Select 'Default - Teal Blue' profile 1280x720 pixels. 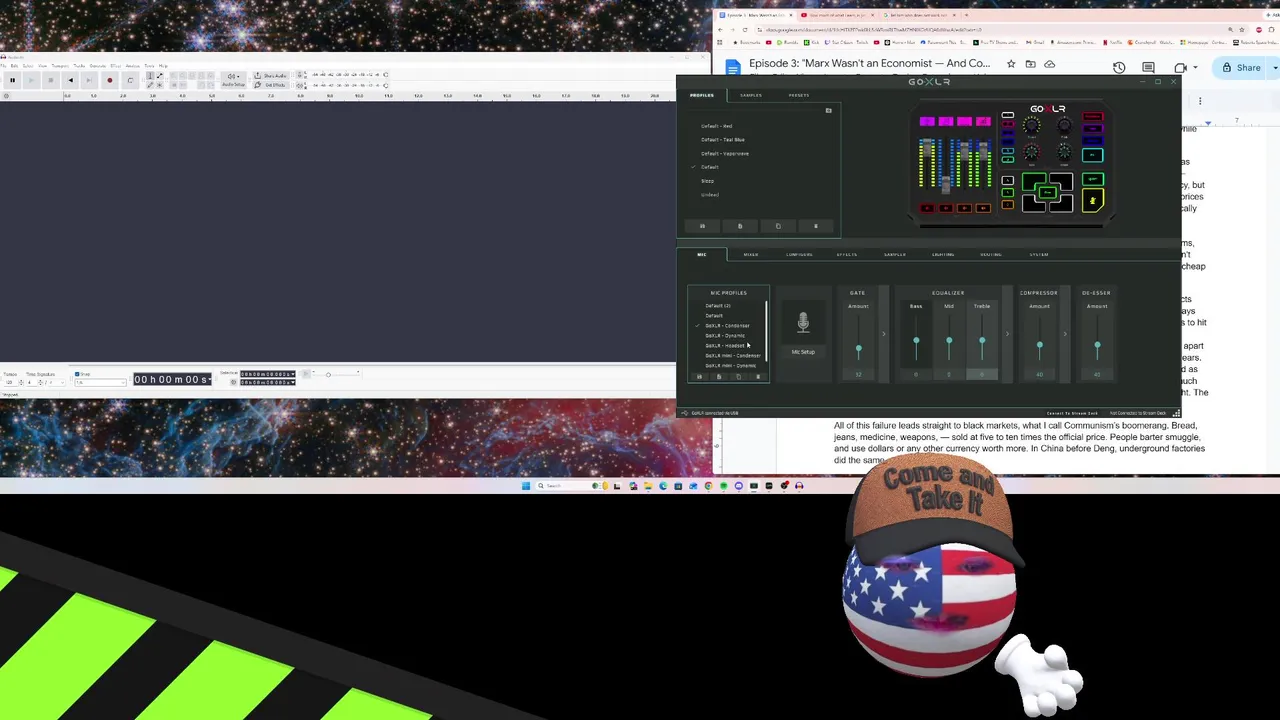pos(723,140)
